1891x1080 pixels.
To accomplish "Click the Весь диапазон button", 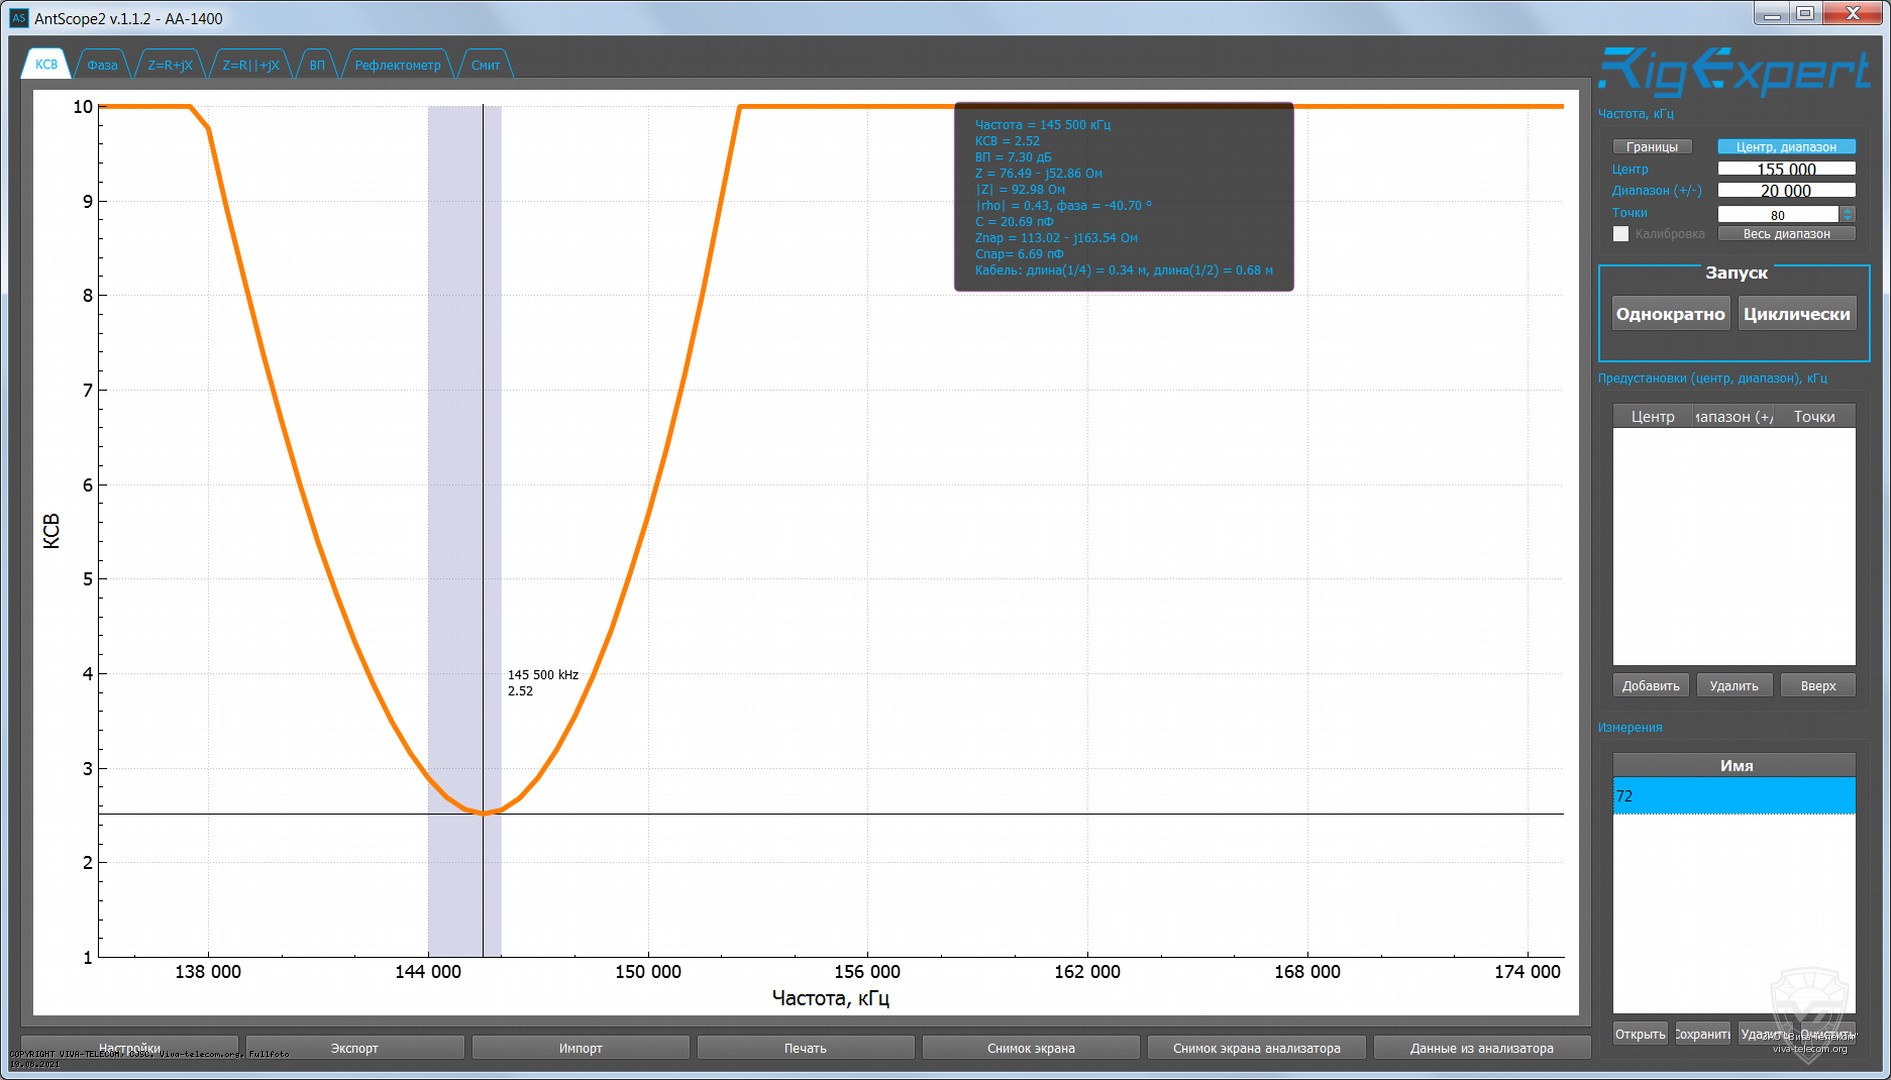I will click(x=1786, y=234).
